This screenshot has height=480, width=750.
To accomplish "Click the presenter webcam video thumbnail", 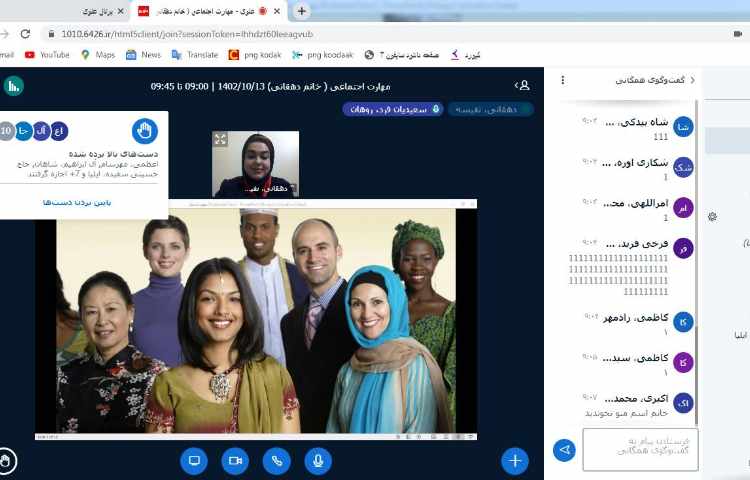I will (x=255, y=164).
